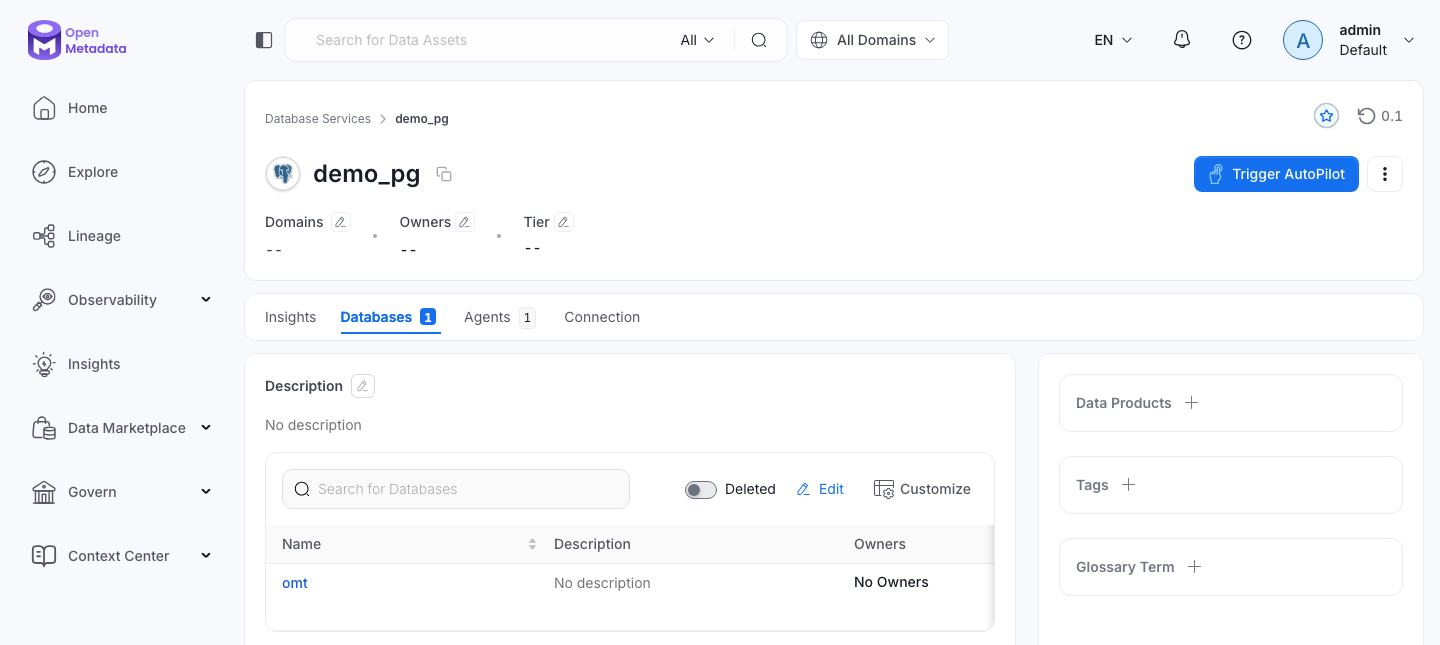This screenshot has height=645, width=1440.
Task: Expand the Observability menu
Action: point(206,300)
